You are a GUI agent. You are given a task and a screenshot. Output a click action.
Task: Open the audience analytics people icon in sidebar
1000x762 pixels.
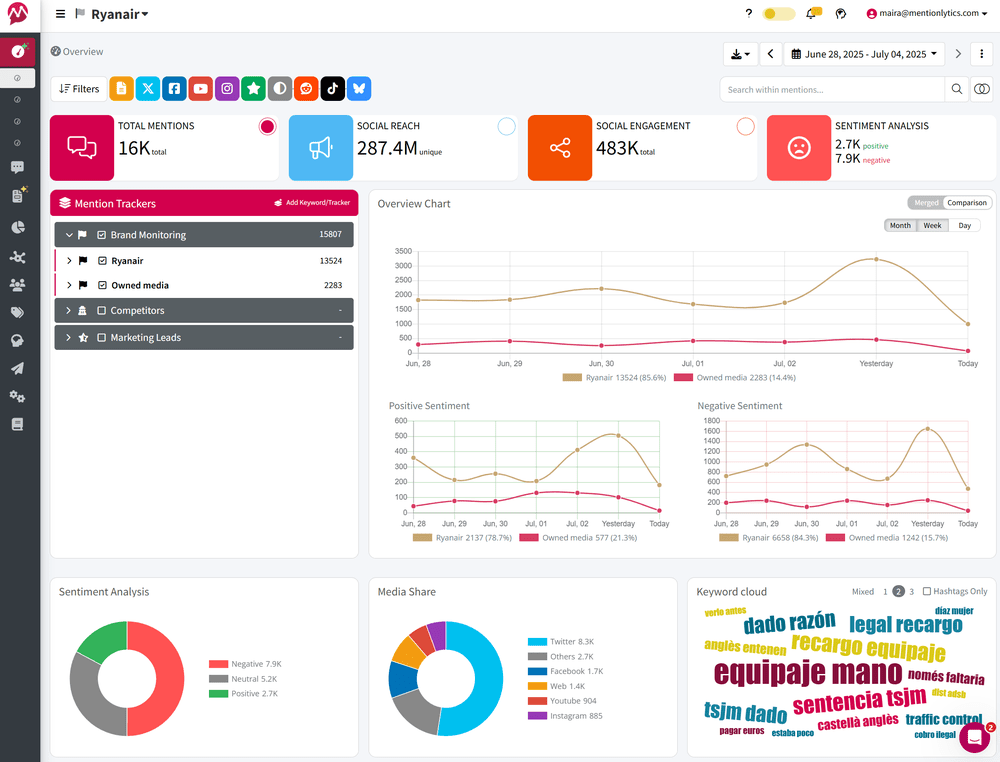pyautogui.click(x=18, y=284)
